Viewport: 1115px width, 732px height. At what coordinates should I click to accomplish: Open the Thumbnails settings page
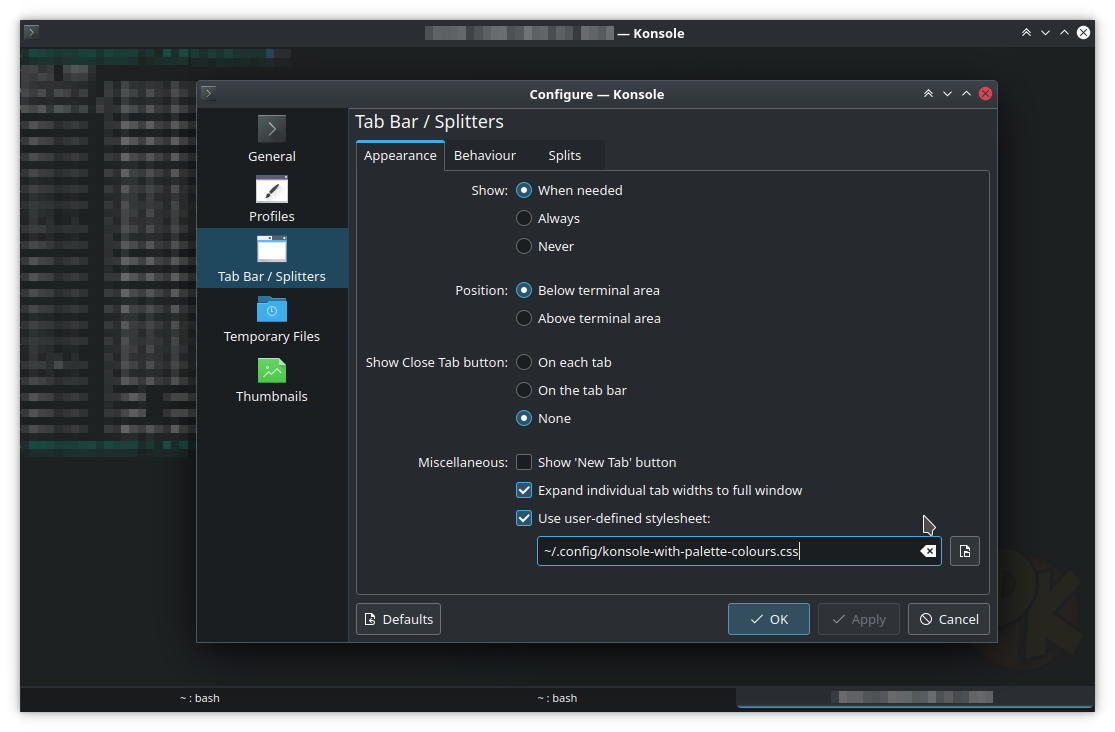coord(272,380)
